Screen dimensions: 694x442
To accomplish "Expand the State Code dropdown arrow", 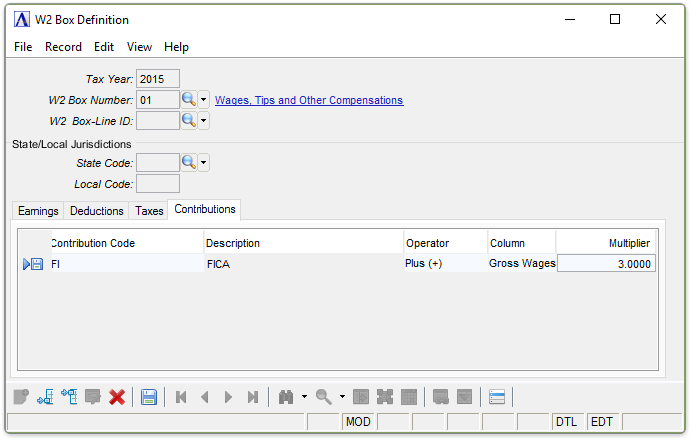I will point(203,162).
